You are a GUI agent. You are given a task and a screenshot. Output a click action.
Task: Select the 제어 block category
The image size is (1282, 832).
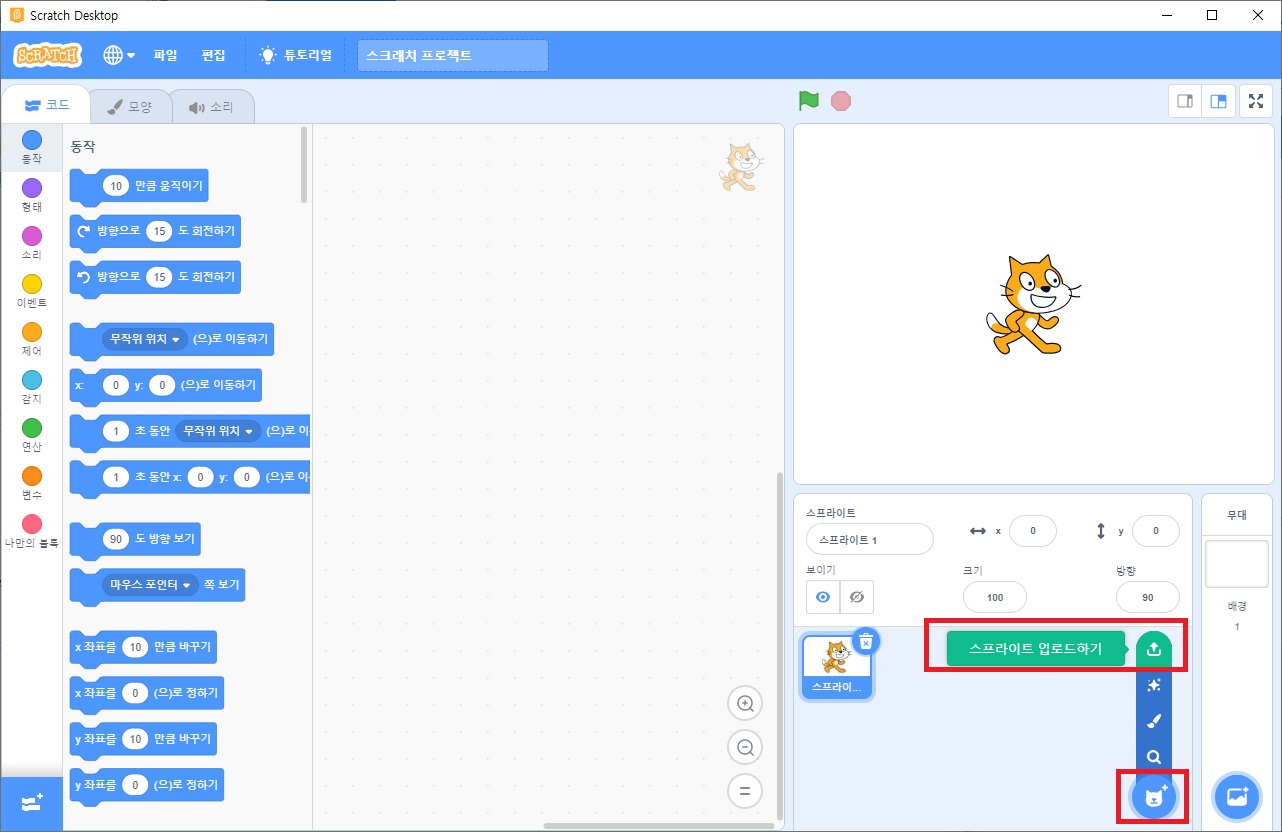32,339
